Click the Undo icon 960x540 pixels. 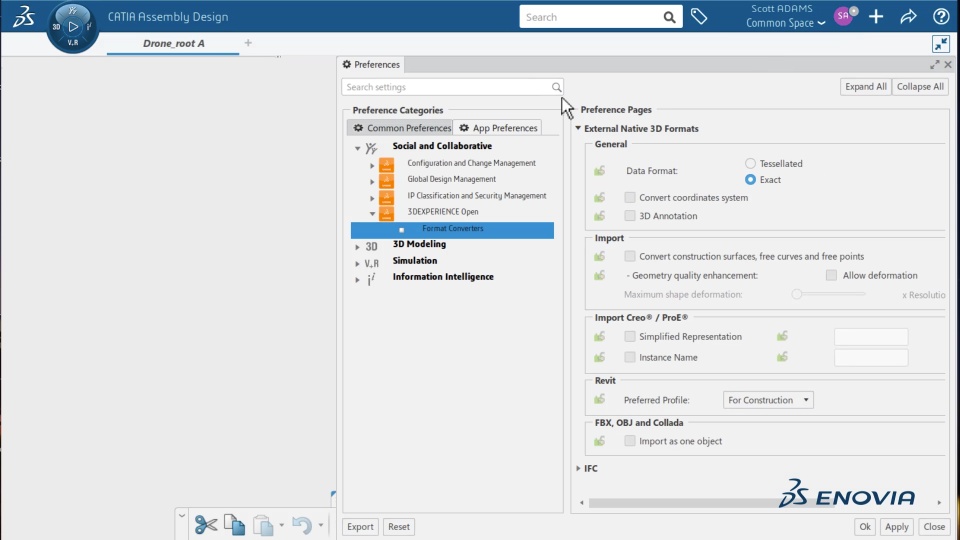[301, 525]
